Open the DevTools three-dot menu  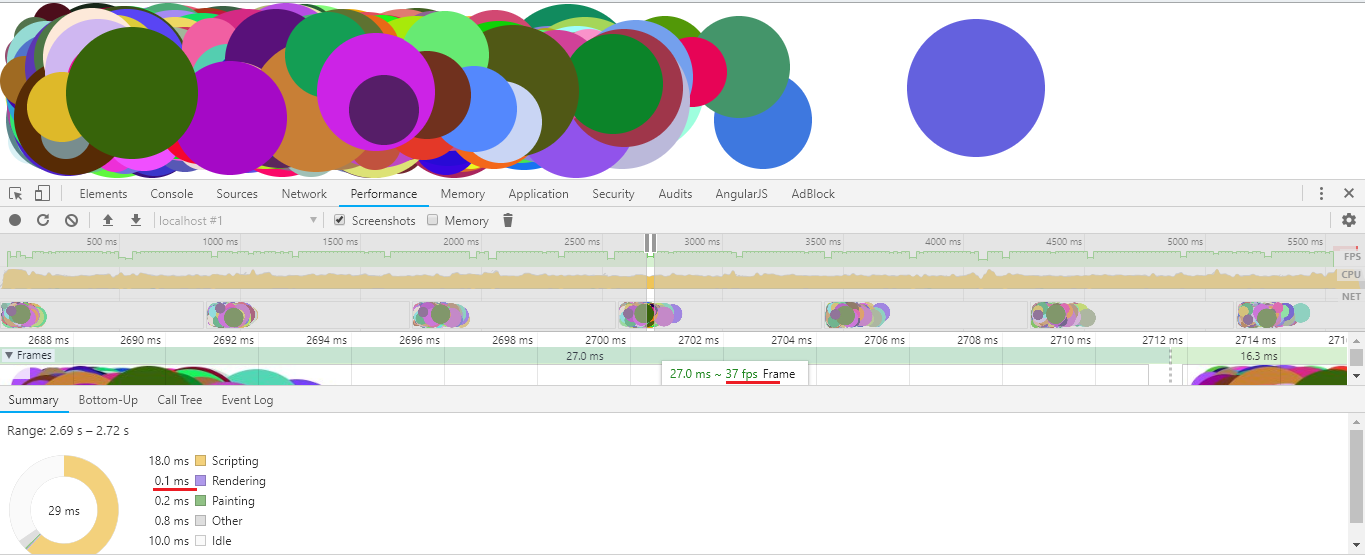pyautogui.click(x=1321, y=193)
